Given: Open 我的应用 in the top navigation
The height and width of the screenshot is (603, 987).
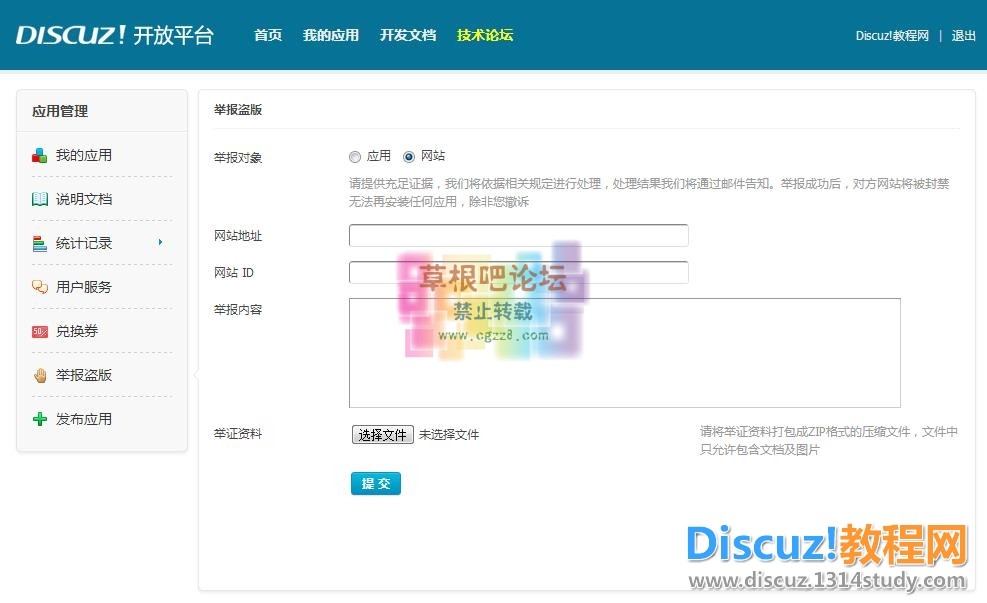Looking at the screenshot, I should [331, 35].
